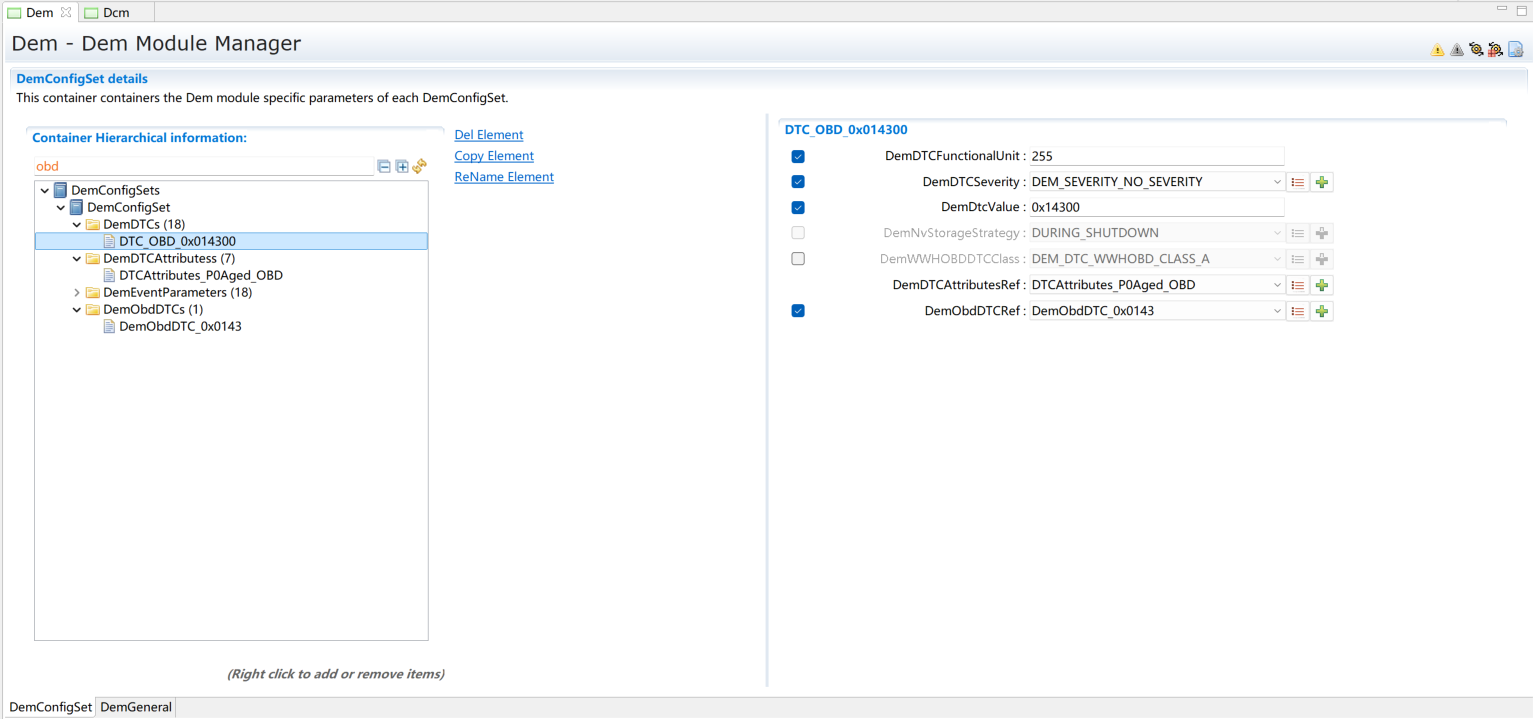
Task: Toggle the DemObdDTCRef checkbox
Action: (x=798, y=311)
